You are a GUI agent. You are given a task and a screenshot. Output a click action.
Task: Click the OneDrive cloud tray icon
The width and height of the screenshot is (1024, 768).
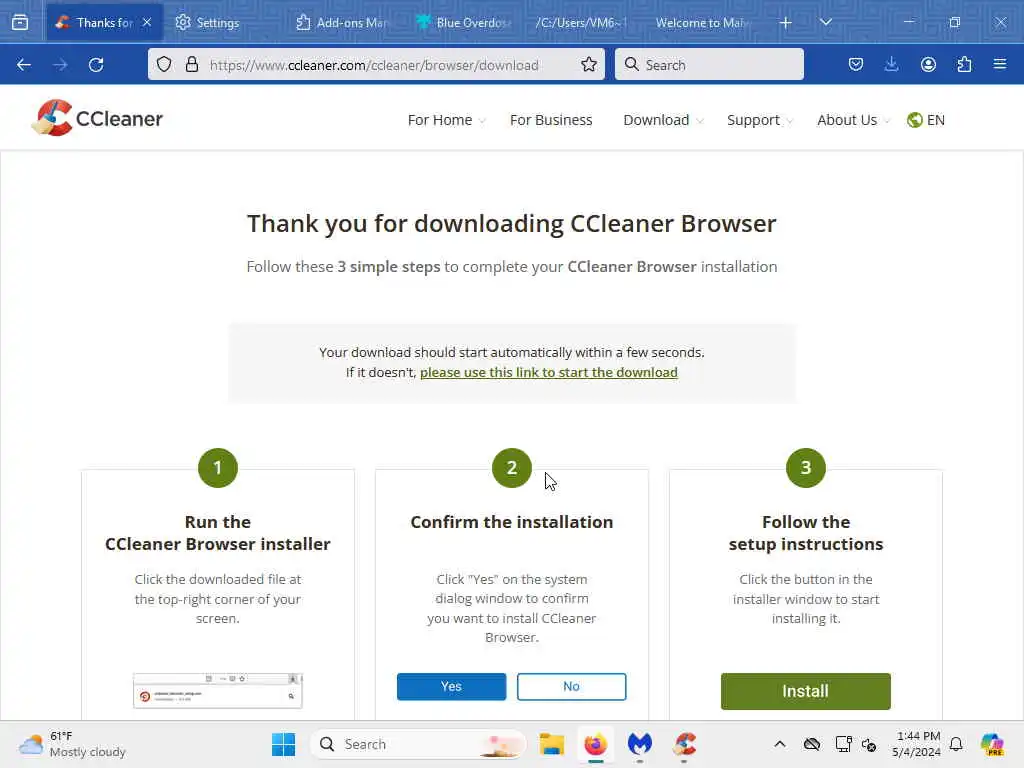[x=812, y=744]
